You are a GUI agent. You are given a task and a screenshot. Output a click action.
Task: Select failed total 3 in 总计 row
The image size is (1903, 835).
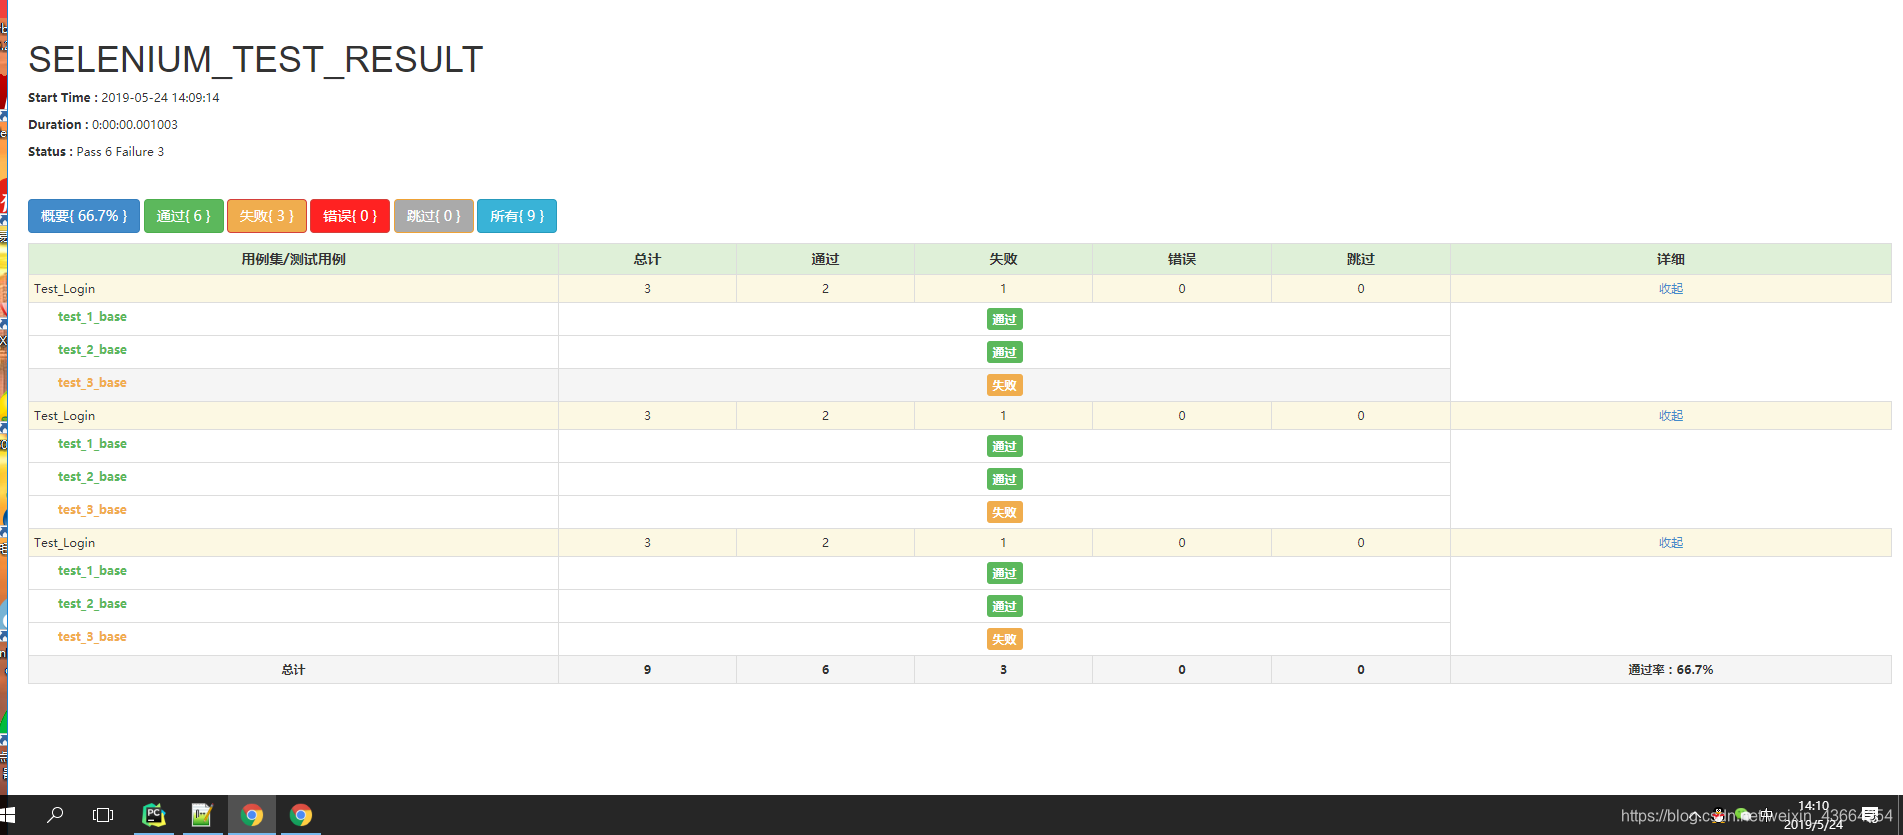tap(1003, 670)
